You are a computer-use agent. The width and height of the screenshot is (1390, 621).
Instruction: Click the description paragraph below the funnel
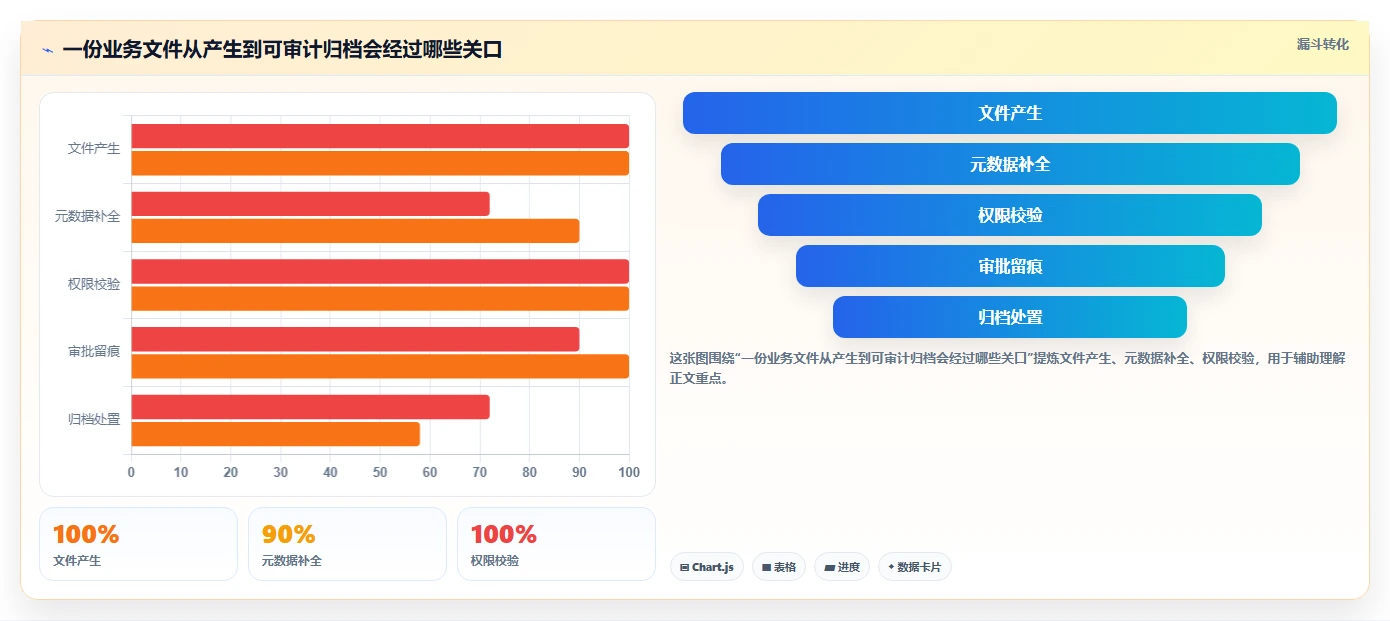coord(1008,368)
